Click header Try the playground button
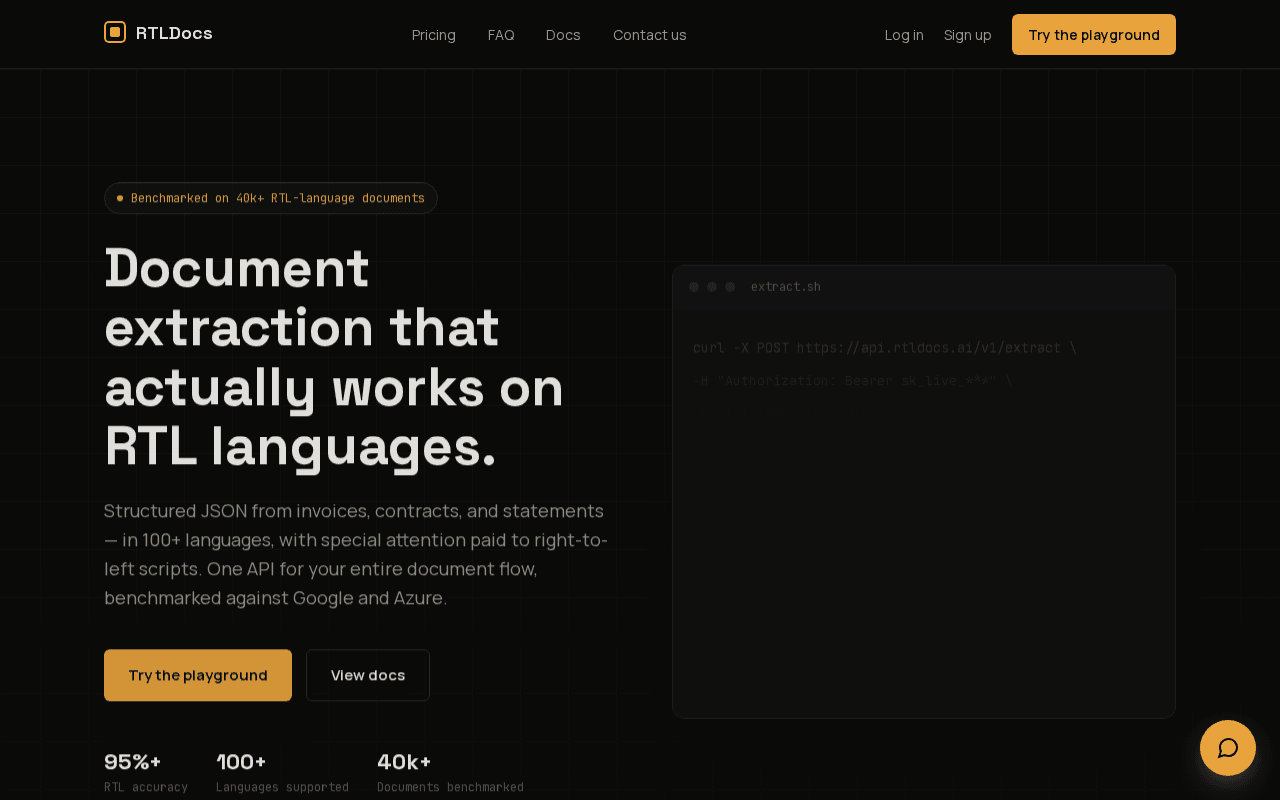 point(1094,35)
